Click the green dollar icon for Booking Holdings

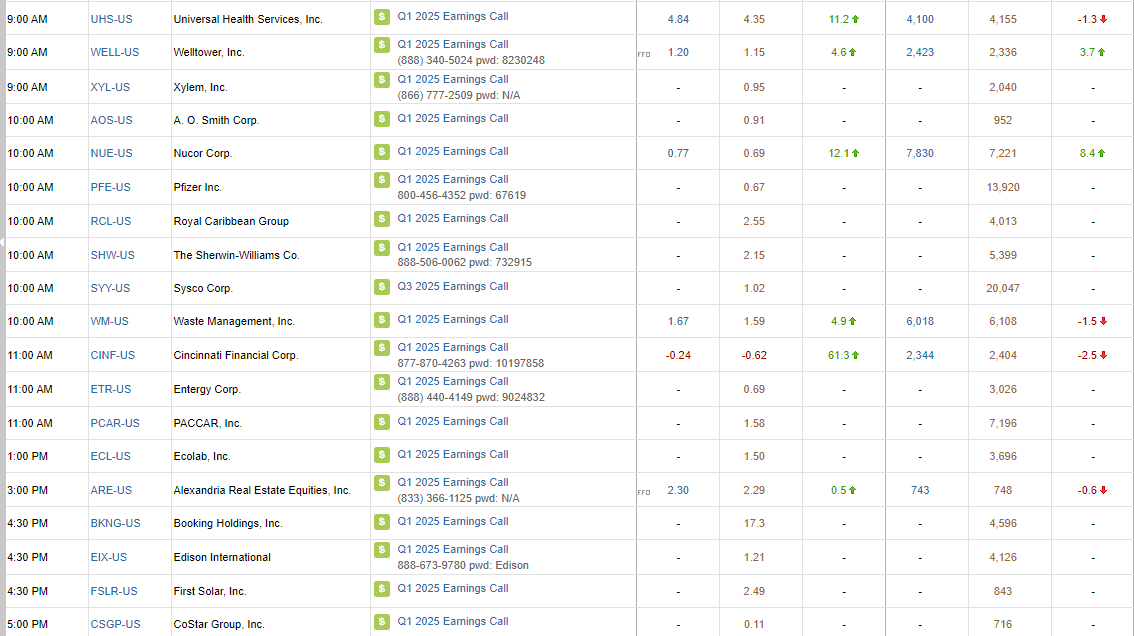click(382, 521)
